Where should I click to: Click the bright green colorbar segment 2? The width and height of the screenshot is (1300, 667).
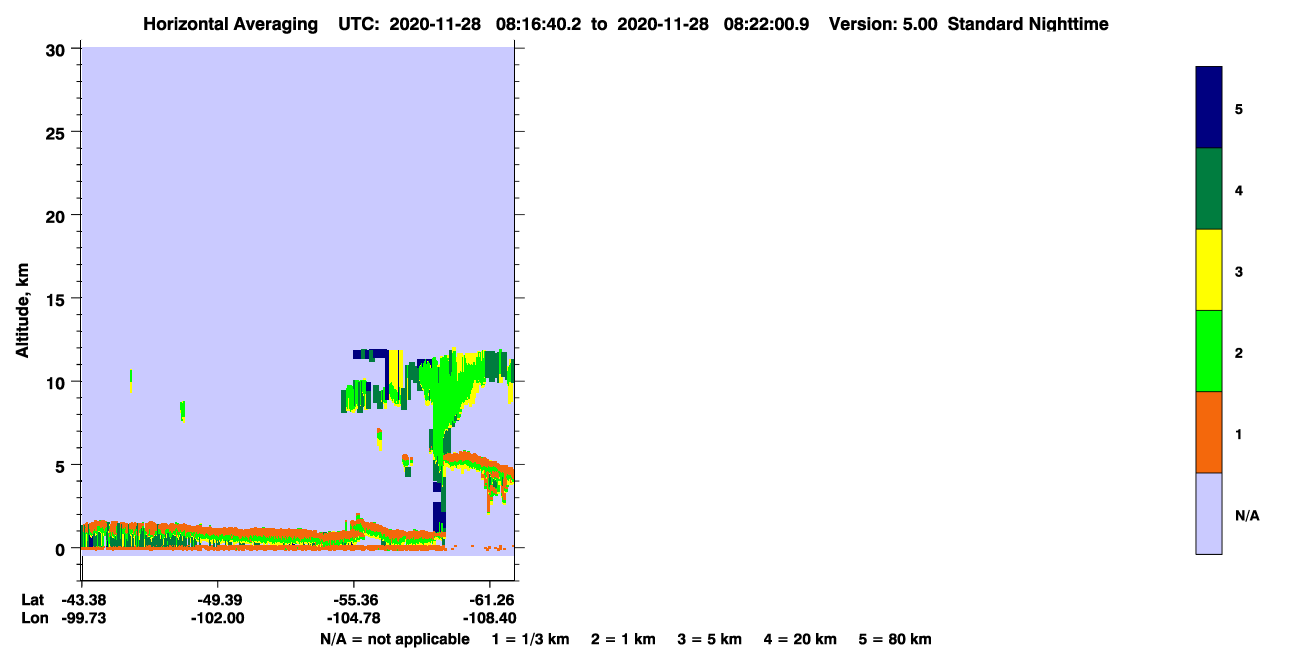point(1208,351)
